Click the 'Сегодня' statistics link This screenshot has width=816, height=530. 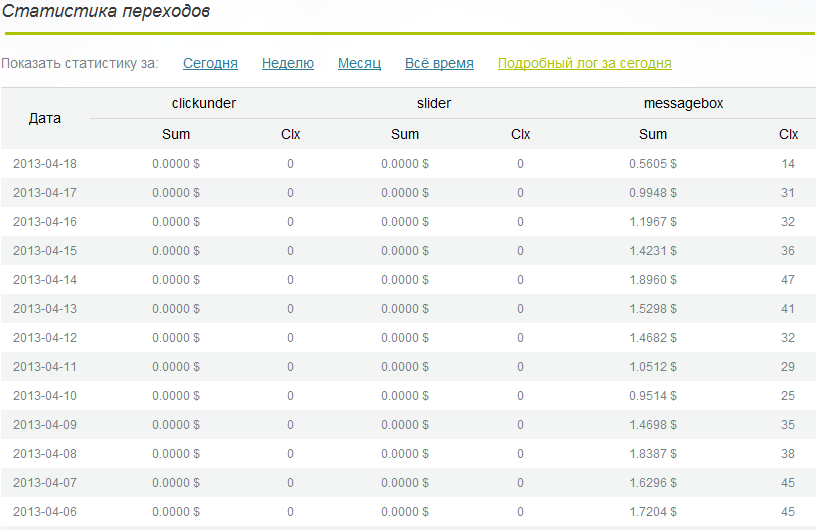coord(210,63)
